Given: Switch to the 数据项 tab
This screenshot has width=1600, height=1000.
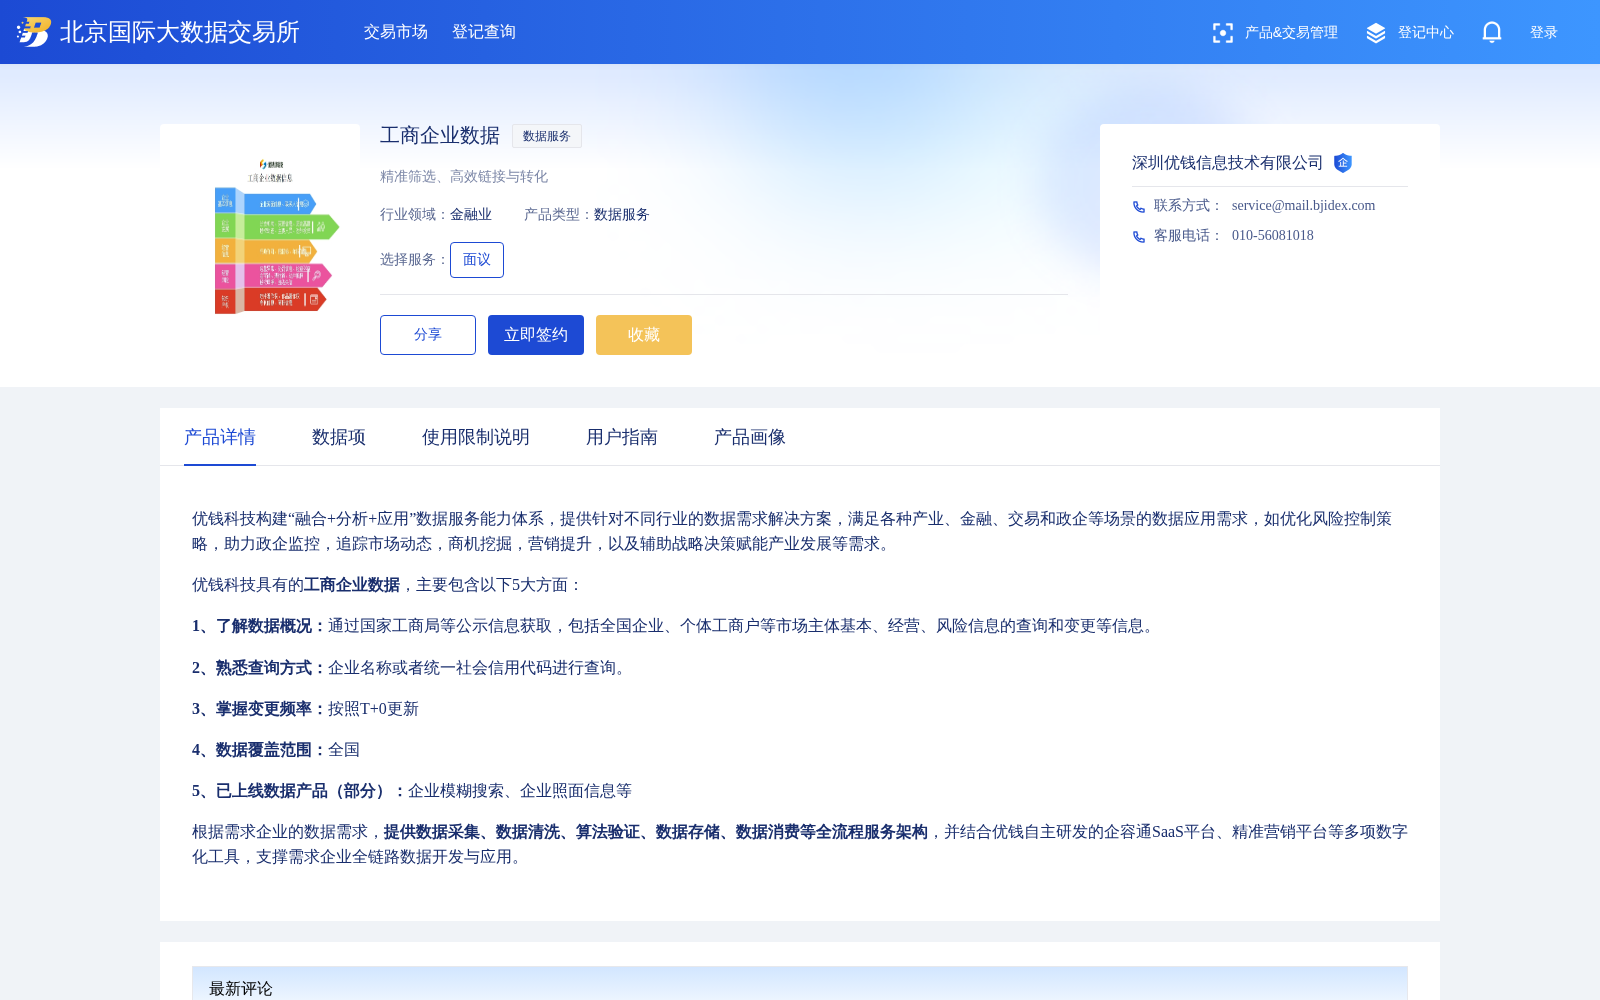Looking at the screenshot, I should click(x=339, y=437).
